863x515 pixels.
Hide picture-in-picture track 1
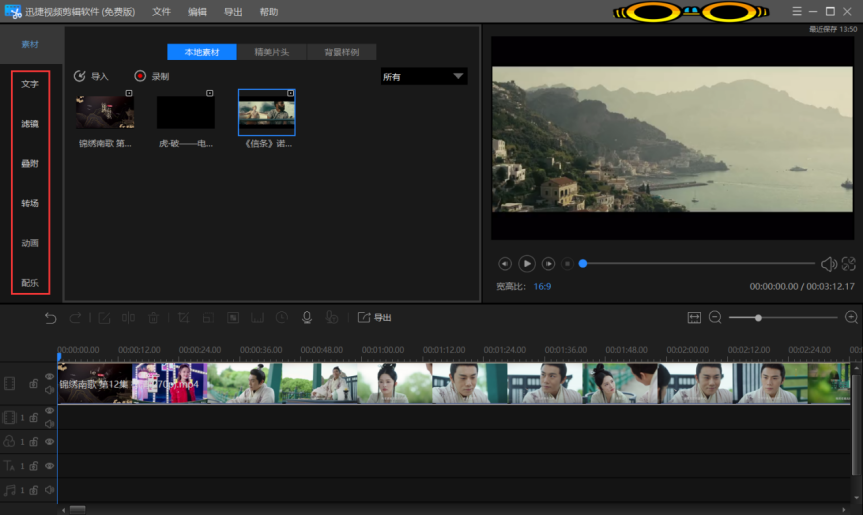click(50, 411)
